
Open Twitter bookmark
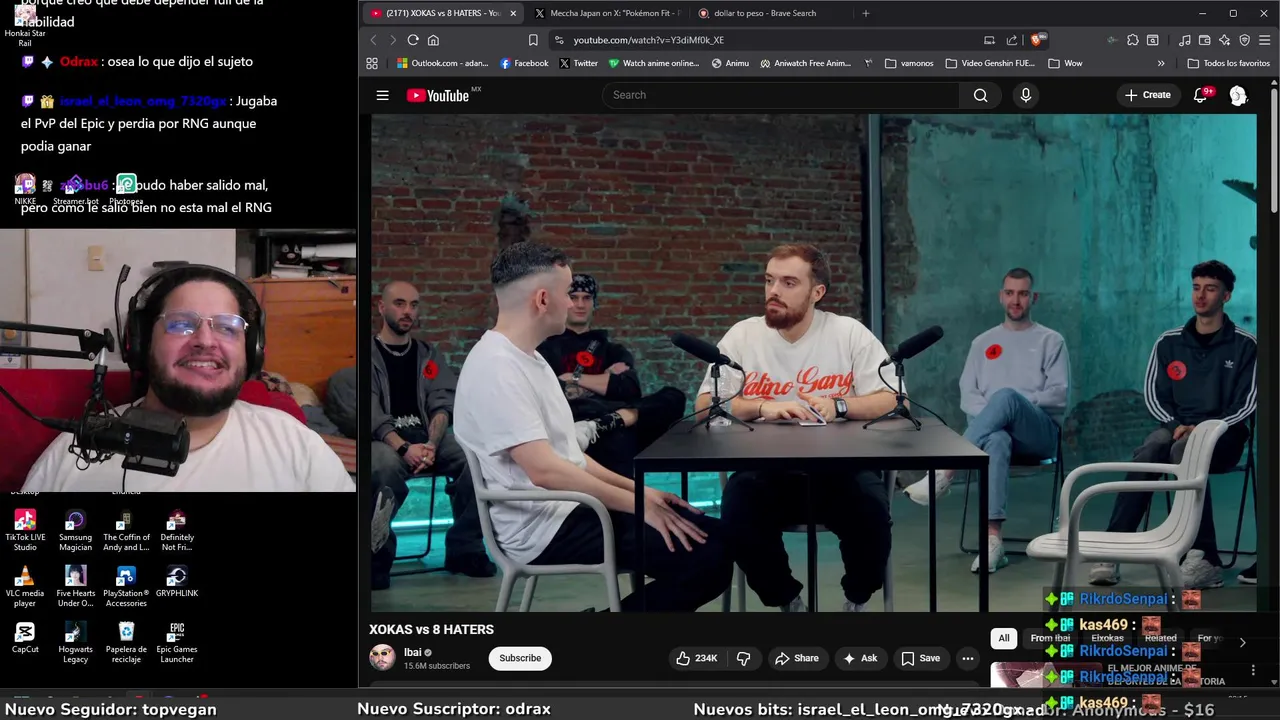coord(578,63)
